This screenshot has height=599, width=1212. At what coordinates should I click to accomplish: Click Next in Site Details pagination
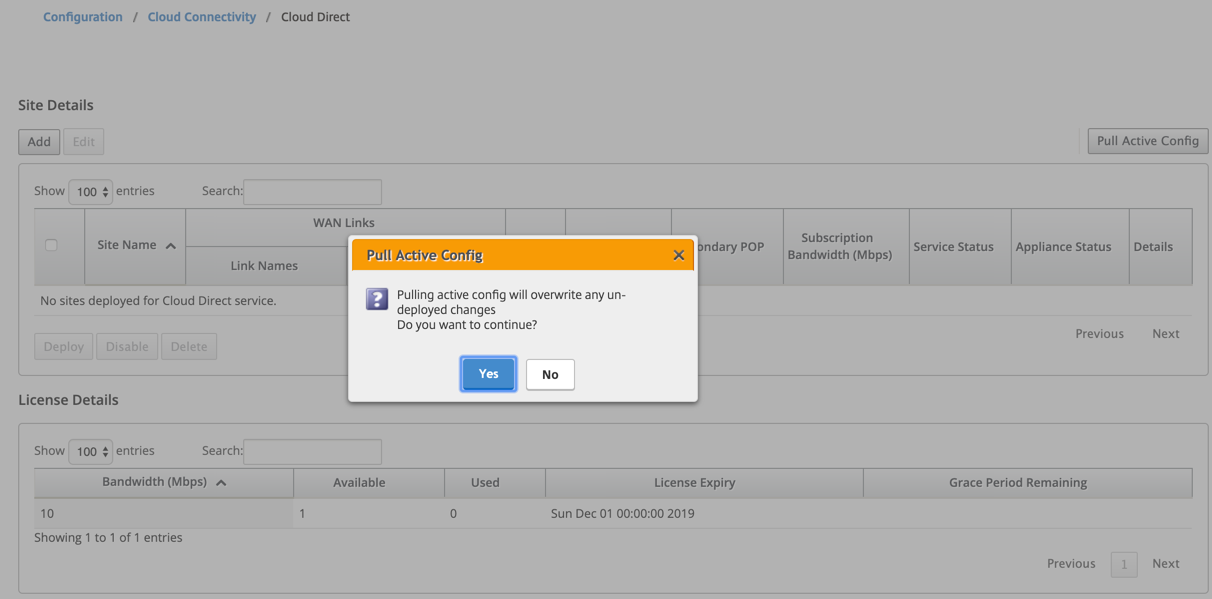click(1166, 334)
